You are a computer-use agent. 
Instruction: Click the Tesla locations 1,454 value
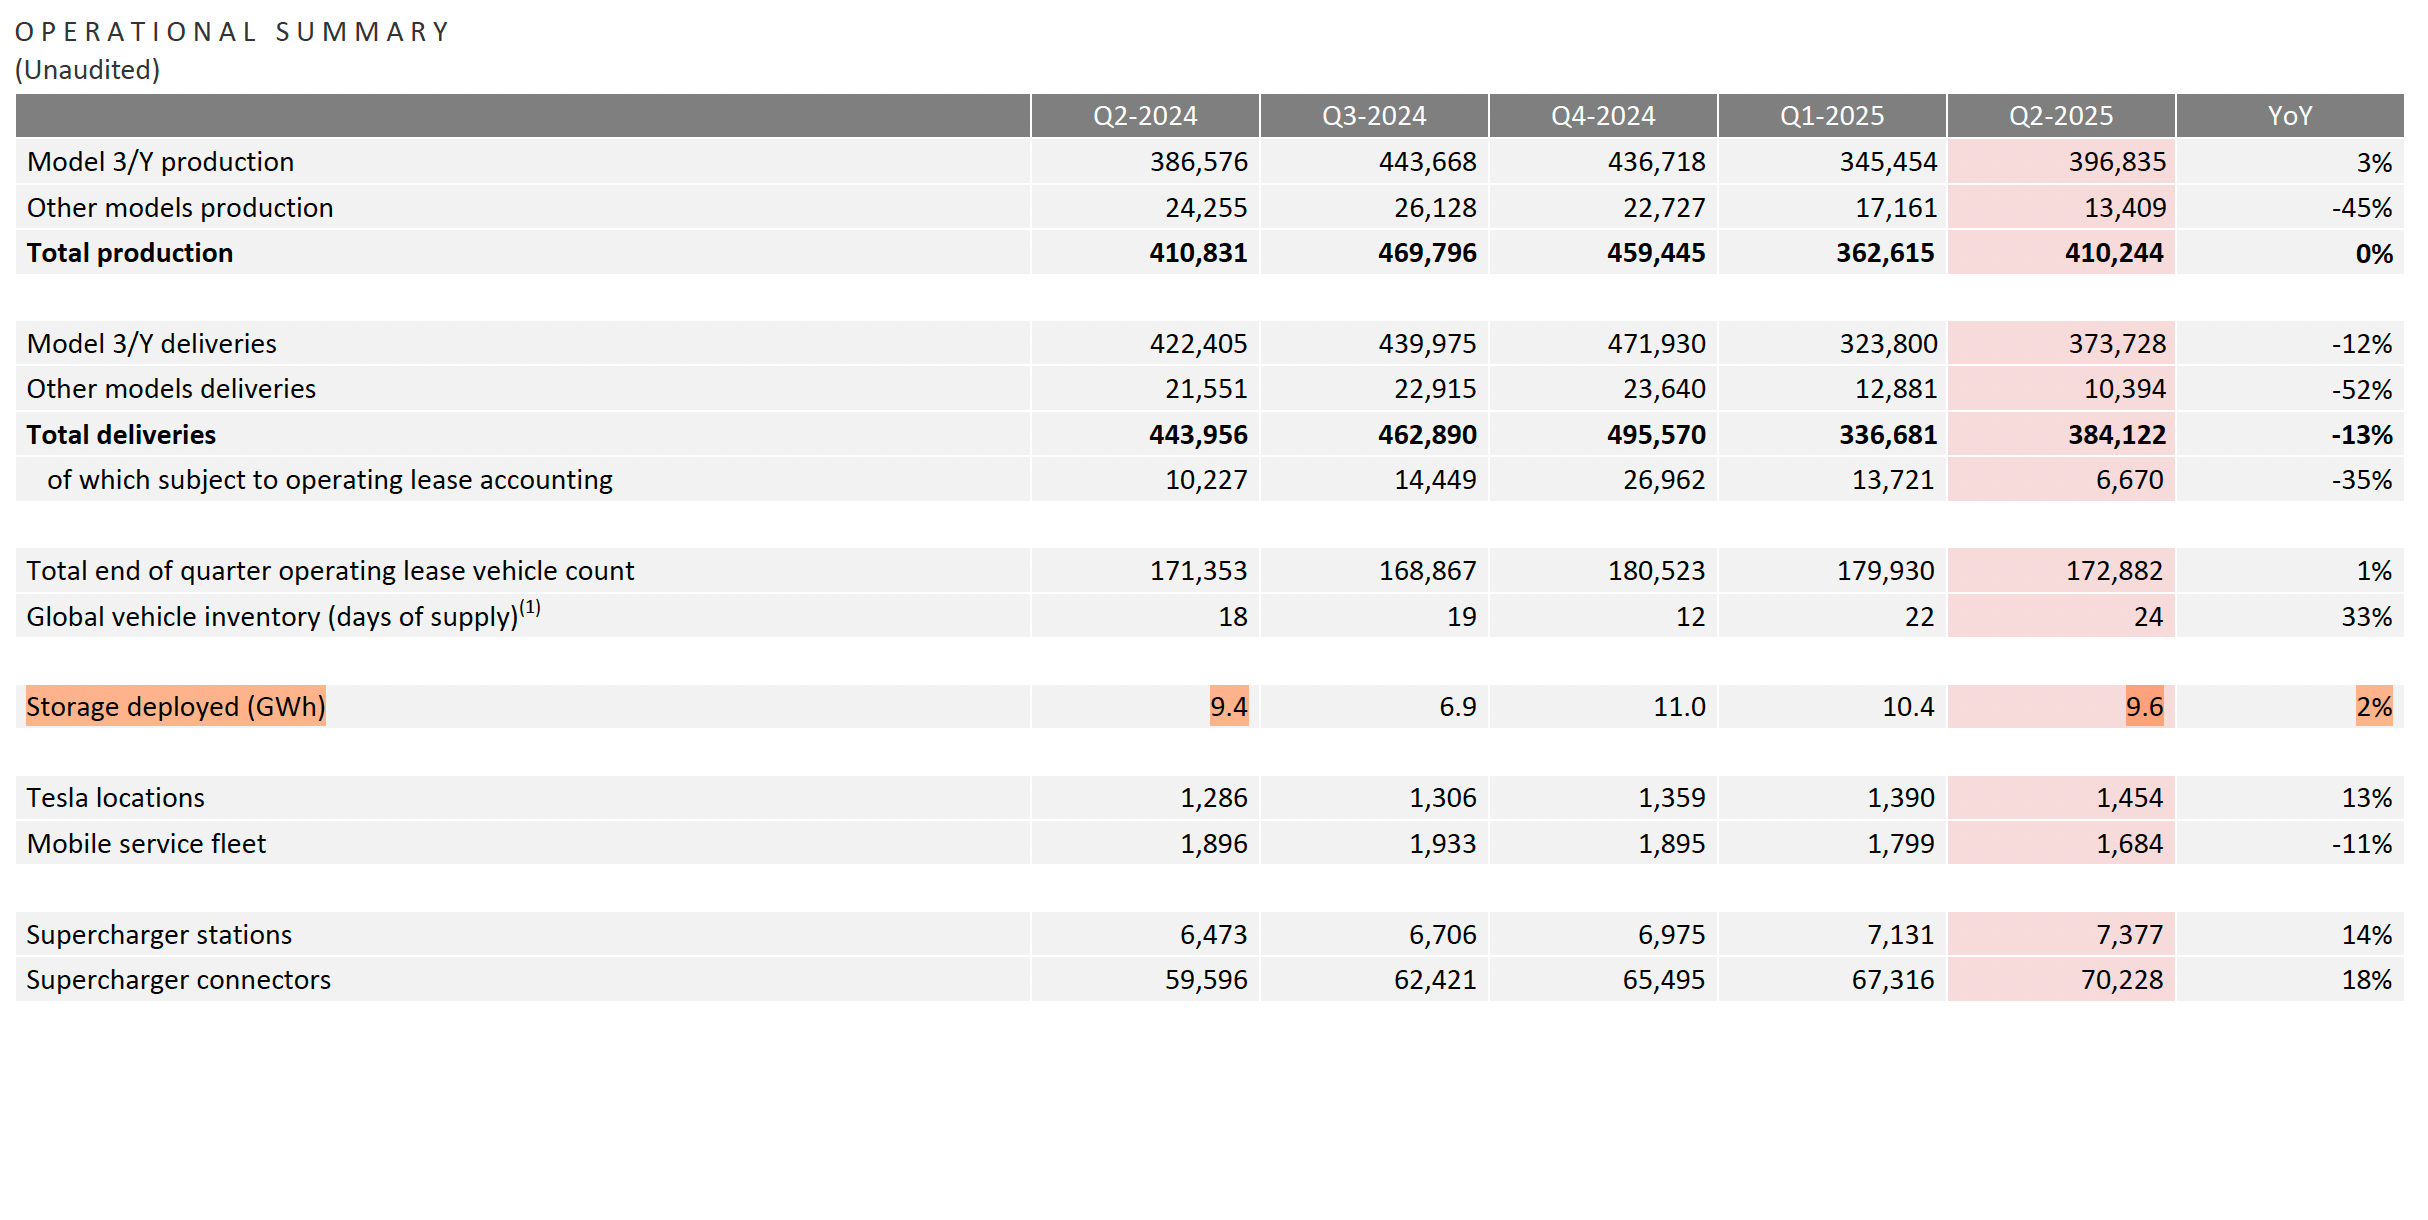tap(2129, 798)
